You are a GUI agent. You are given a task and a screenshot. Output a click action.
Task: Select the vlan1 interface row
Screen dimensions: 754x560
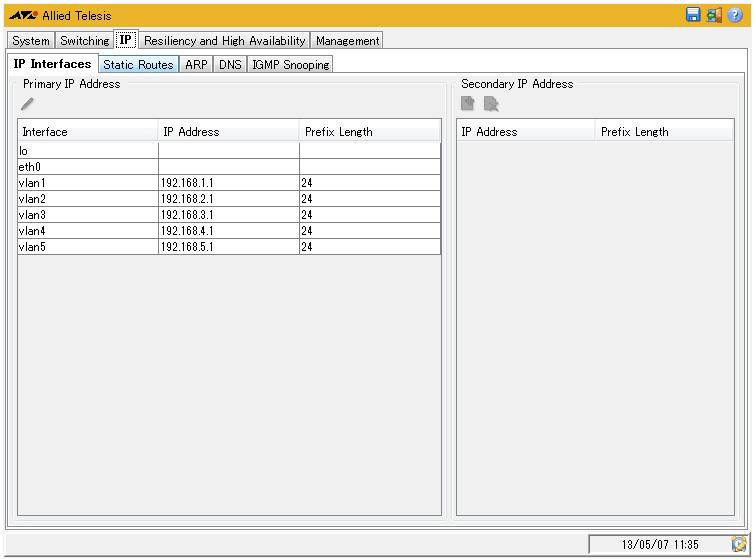coord(87,183)
